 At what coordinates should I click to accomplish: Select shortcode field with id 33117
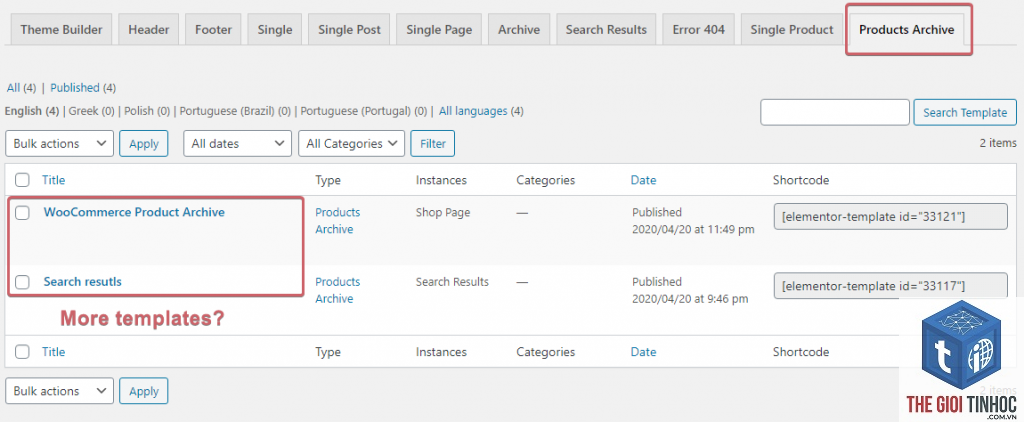point(891,285)
